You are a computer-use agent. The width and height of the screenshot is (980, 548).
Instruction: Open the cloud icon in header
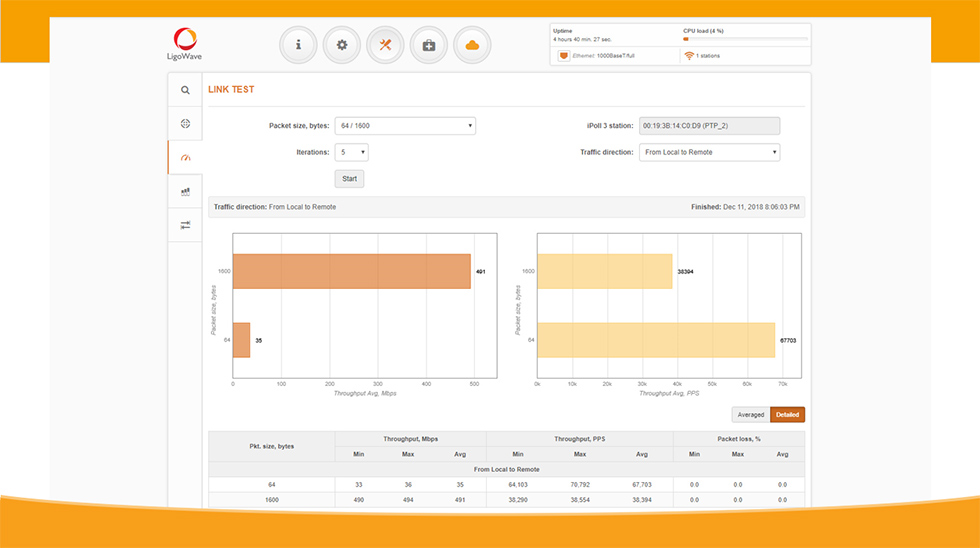pyautogui.click(x=472, y=45)
